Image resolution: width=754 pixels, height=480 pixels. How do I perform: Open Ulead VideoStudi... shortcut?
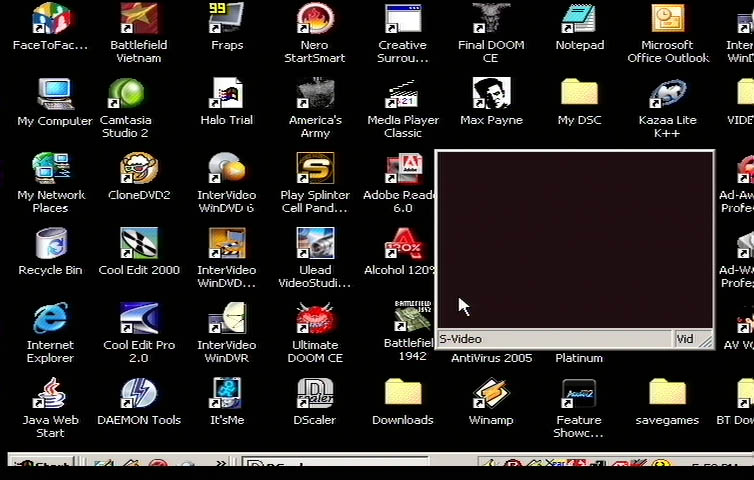click(315, 243)
